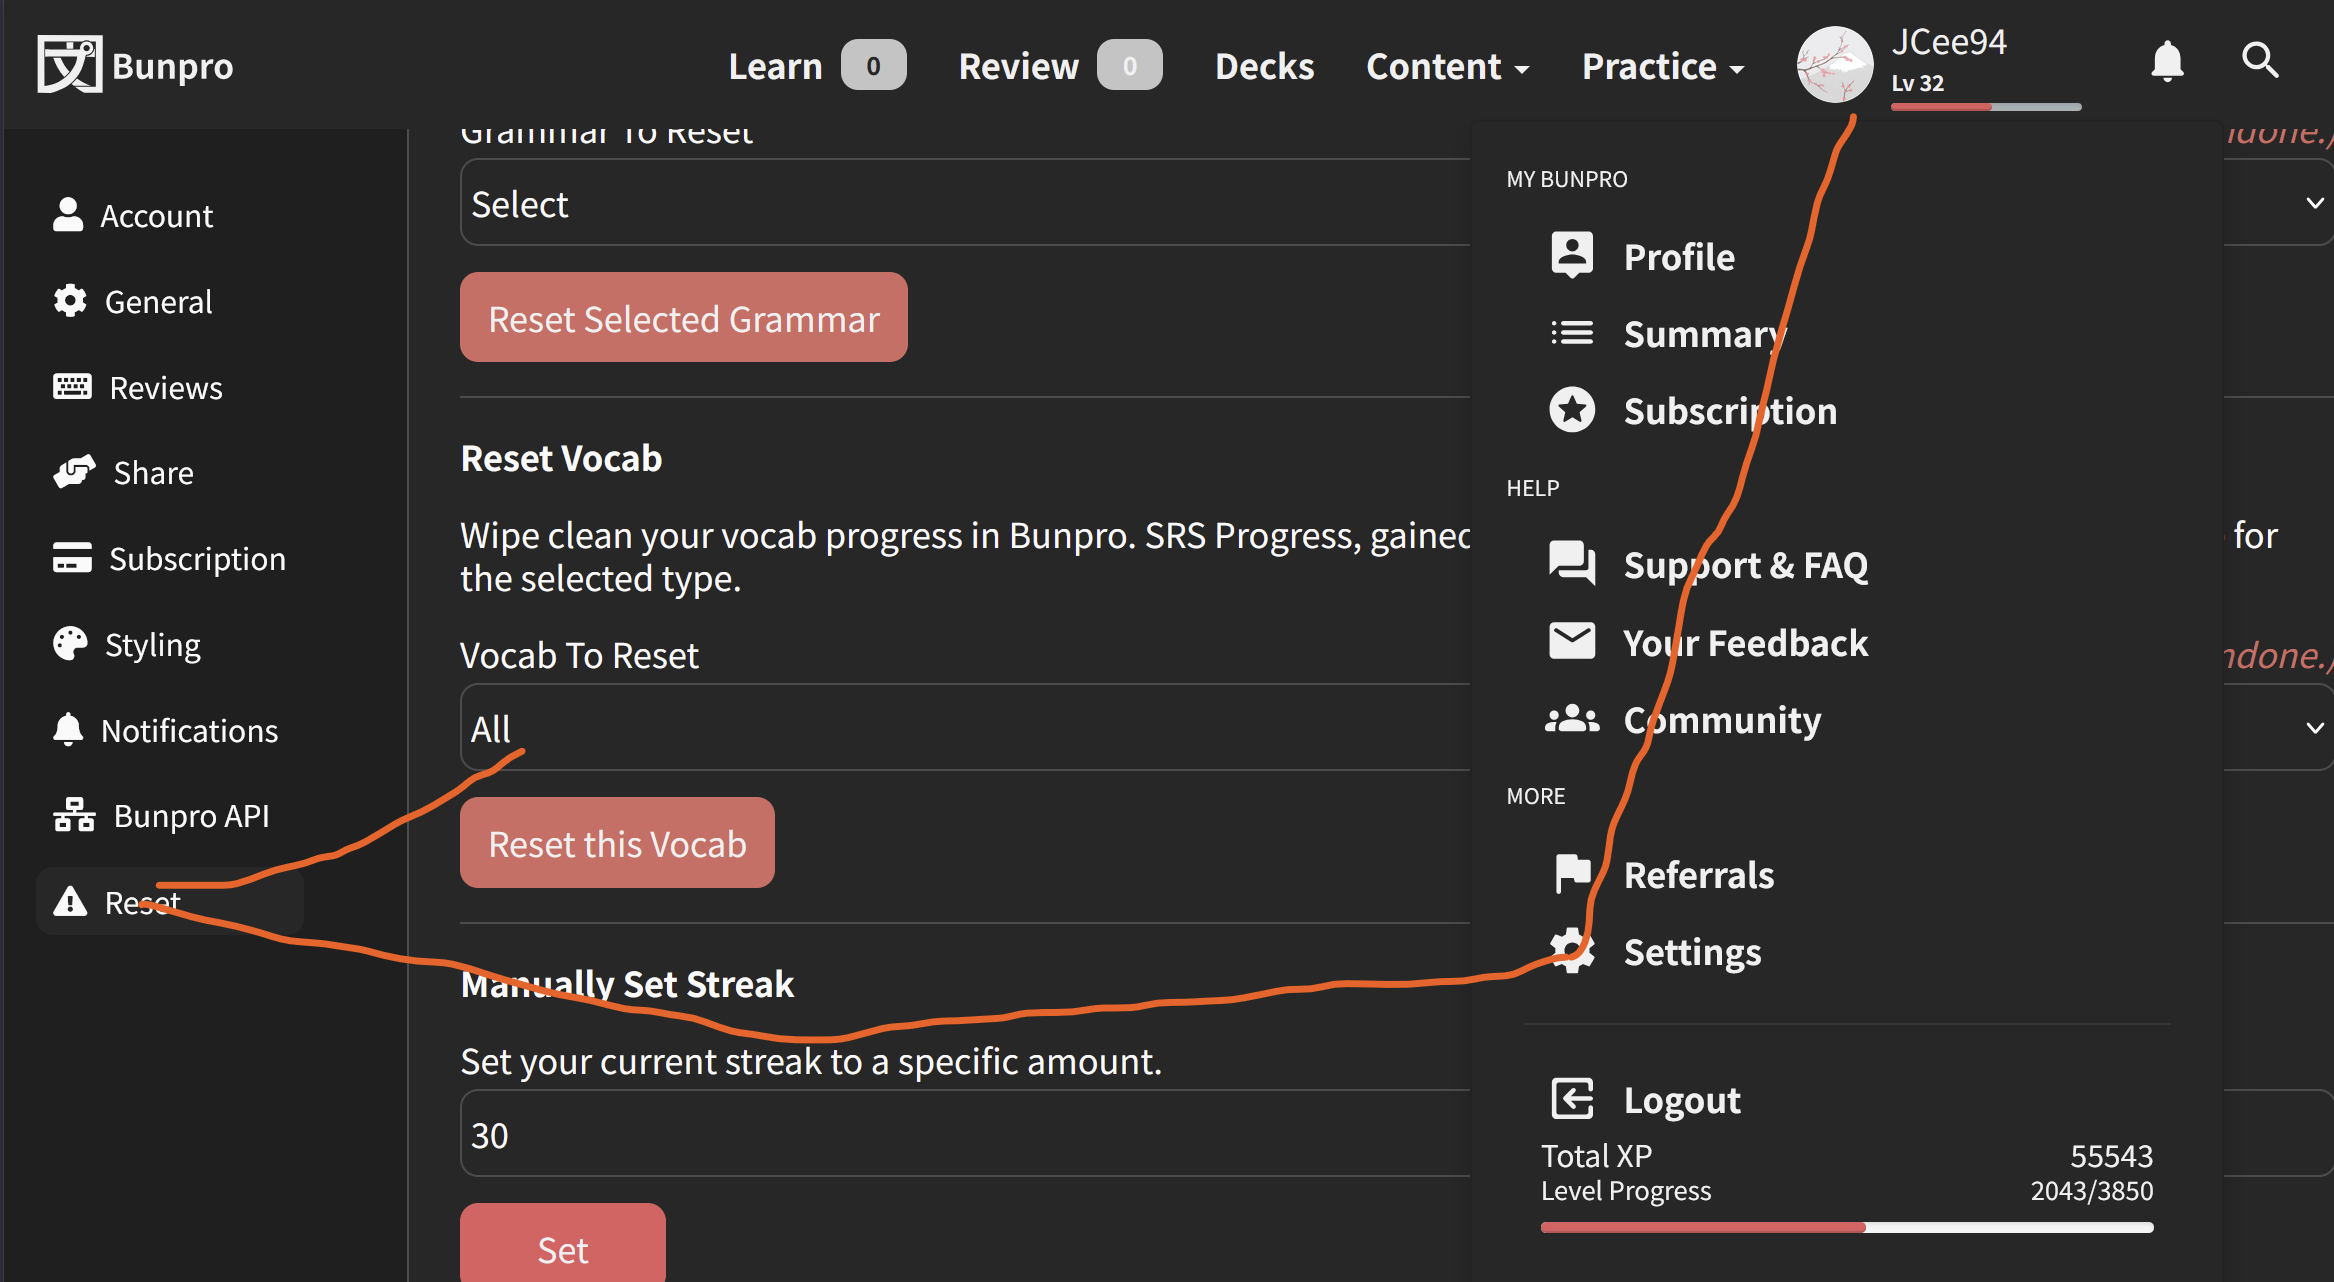2334x1282 pixels.
Task: Click the General gear icon in sidebar
Action: point(70,301)
